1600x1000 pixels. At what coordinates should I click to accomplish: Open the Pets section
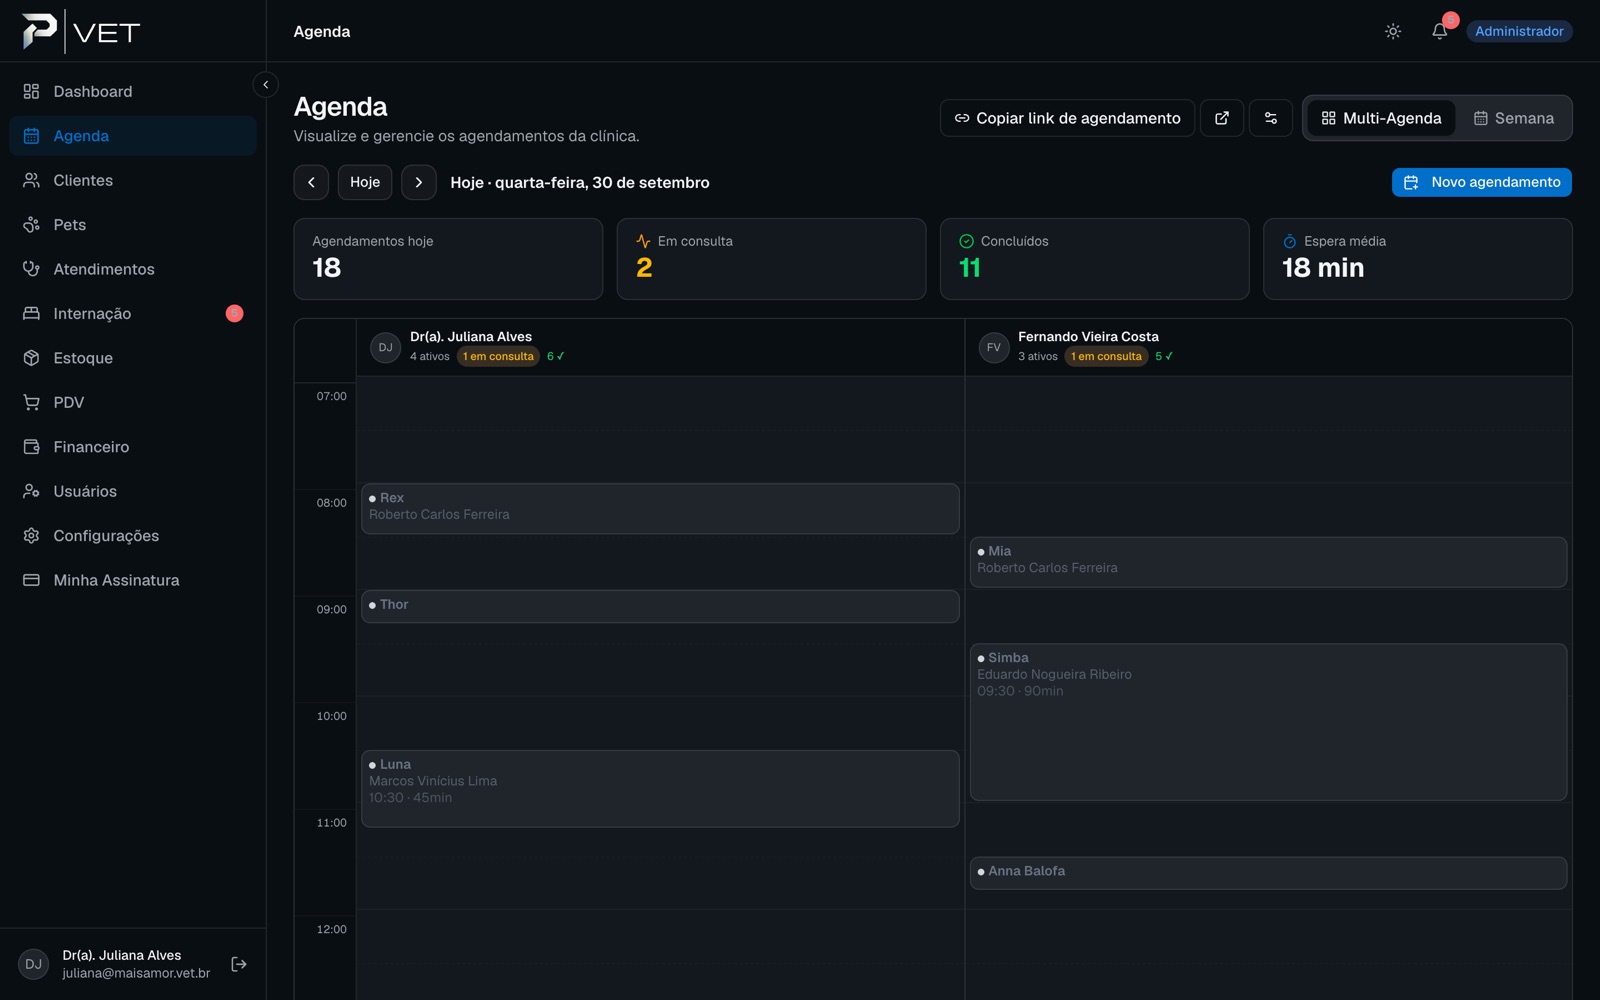[x=133, y=225]
